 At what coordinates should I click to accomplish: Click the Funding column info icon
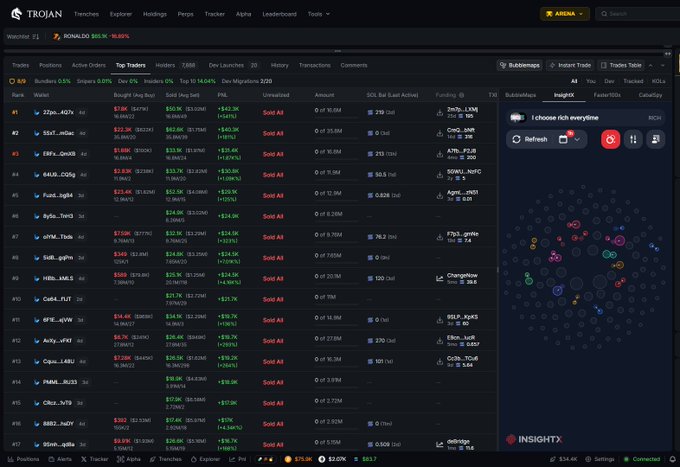pyautogui.click(x=461, y=95)
